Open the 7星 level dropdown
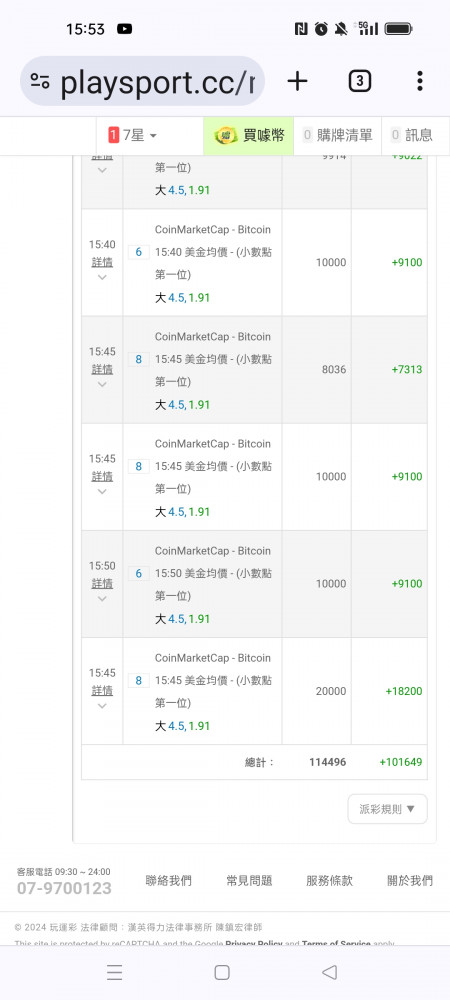This screenshot has width=450, height=1000. pyautogui.click(x=133, y=135)
